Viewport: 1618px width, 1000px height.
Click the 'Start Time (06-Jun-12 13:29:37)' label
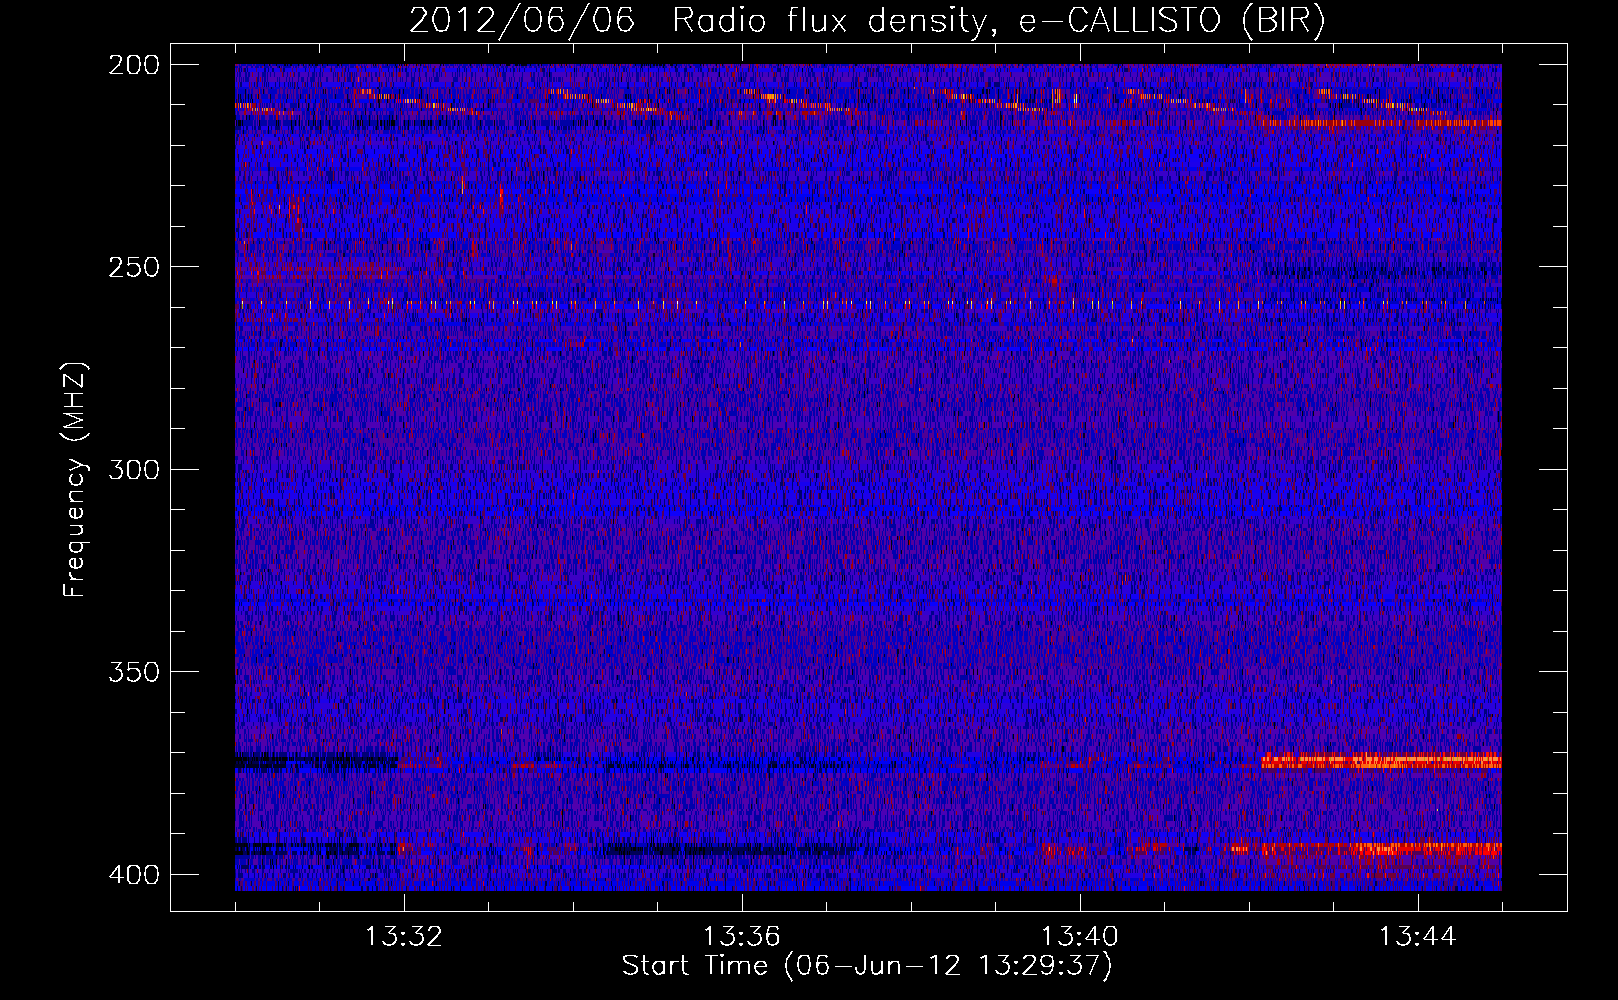(x=867, y=966)
